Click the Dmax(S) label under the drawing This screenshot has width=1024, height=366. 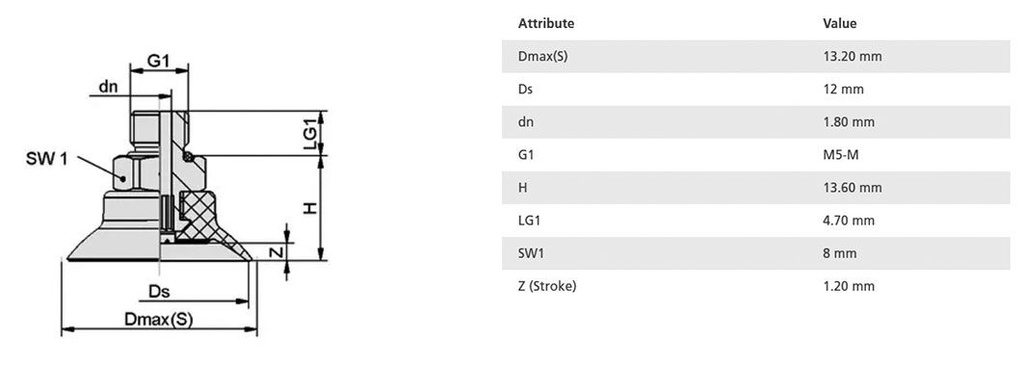[159, 320]
